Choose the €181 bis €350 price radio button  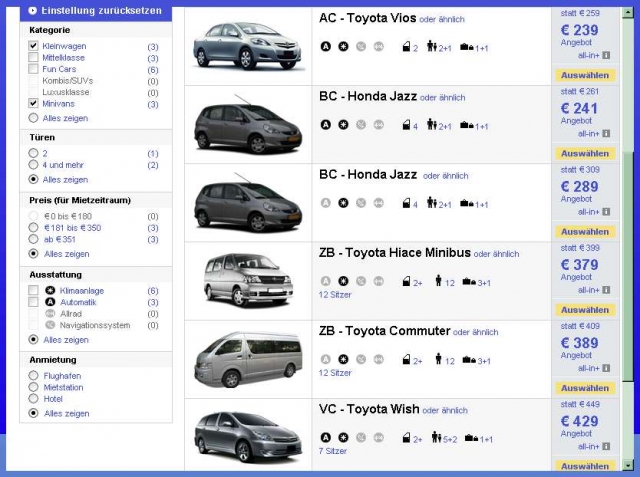pyautogui.click(x=33, y=227)
